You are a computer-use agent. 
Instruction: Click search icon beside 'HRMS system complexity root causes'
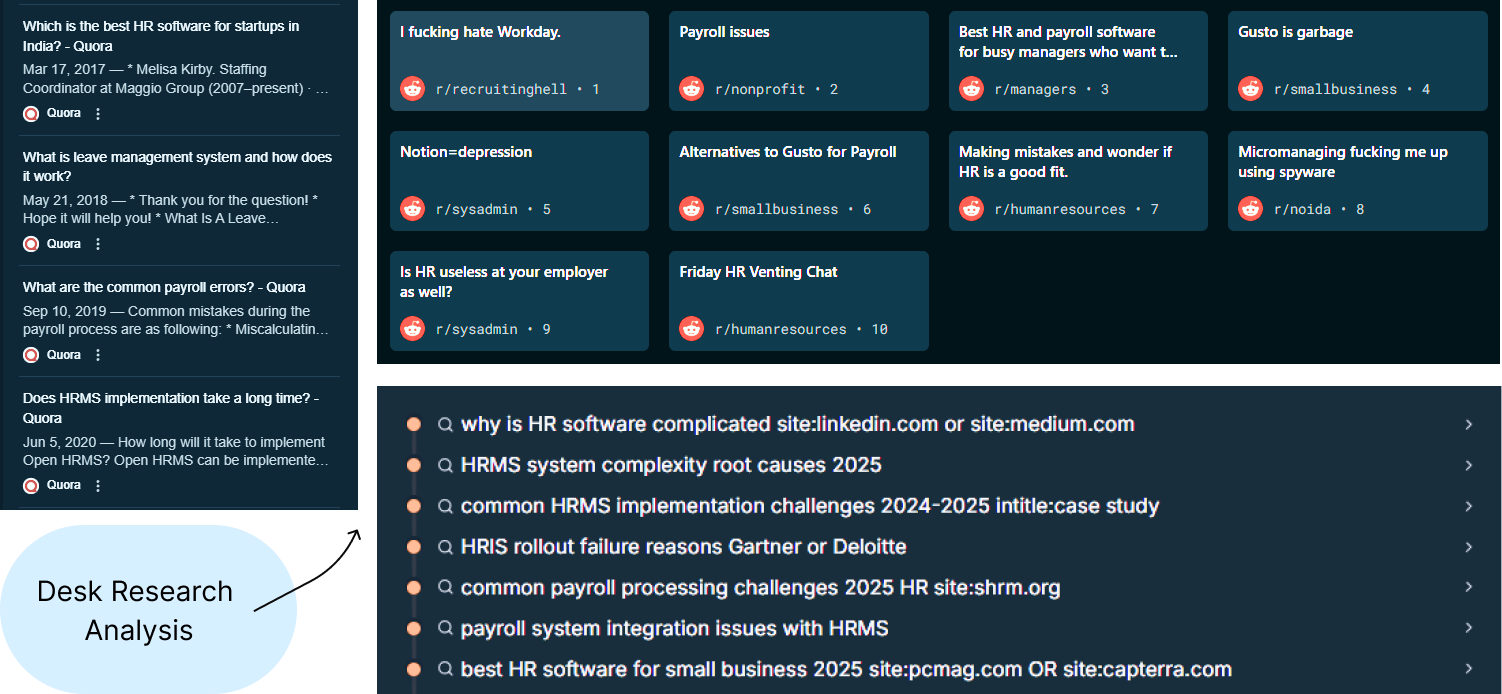click(x=446, y=465)
